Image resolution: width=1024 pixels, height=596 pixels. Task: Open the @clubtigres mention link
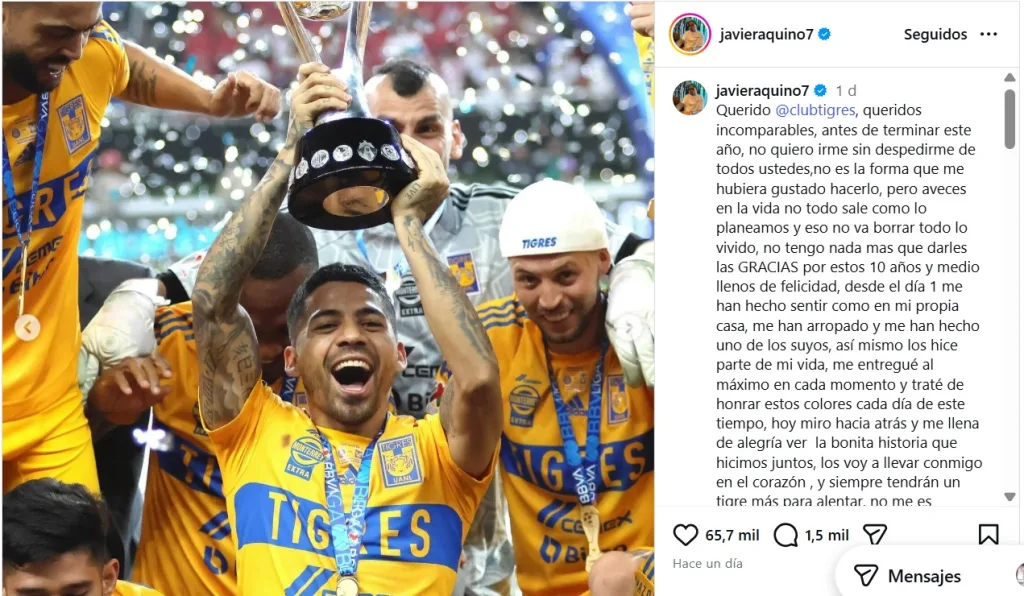coord(815,110)
